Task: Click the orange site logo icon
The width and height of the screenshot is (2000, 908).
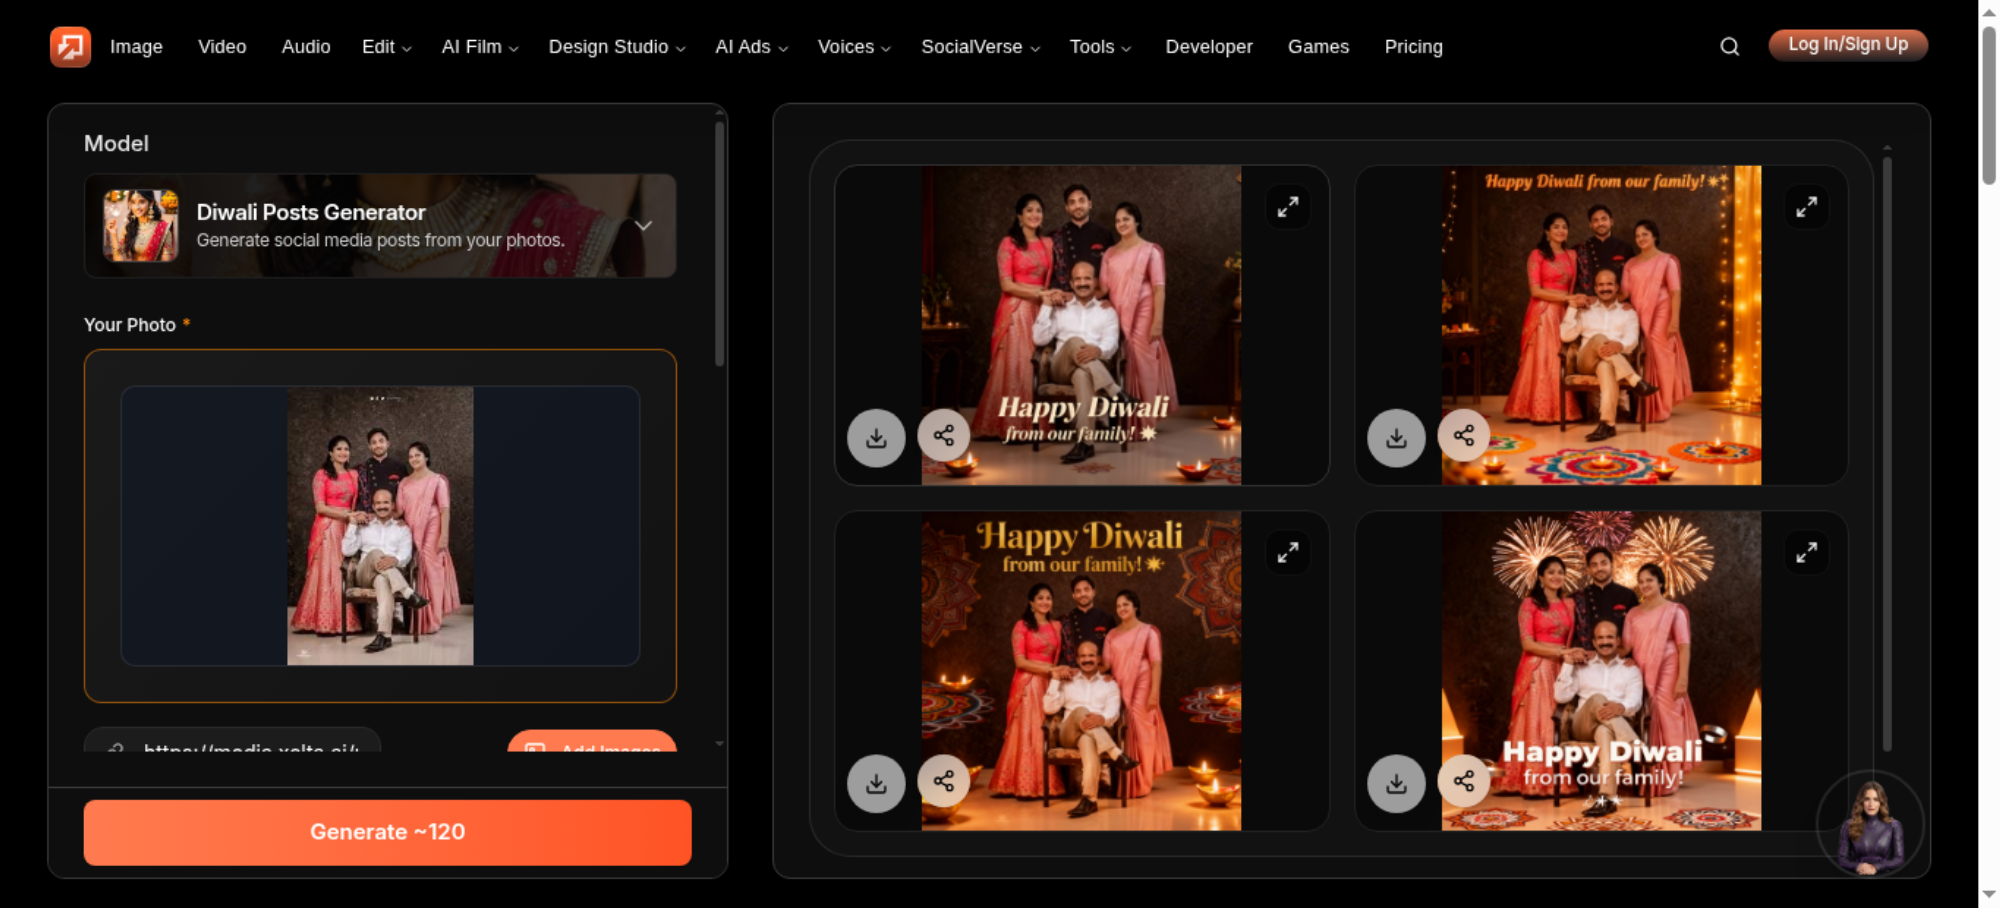Action: coord(70,46)
